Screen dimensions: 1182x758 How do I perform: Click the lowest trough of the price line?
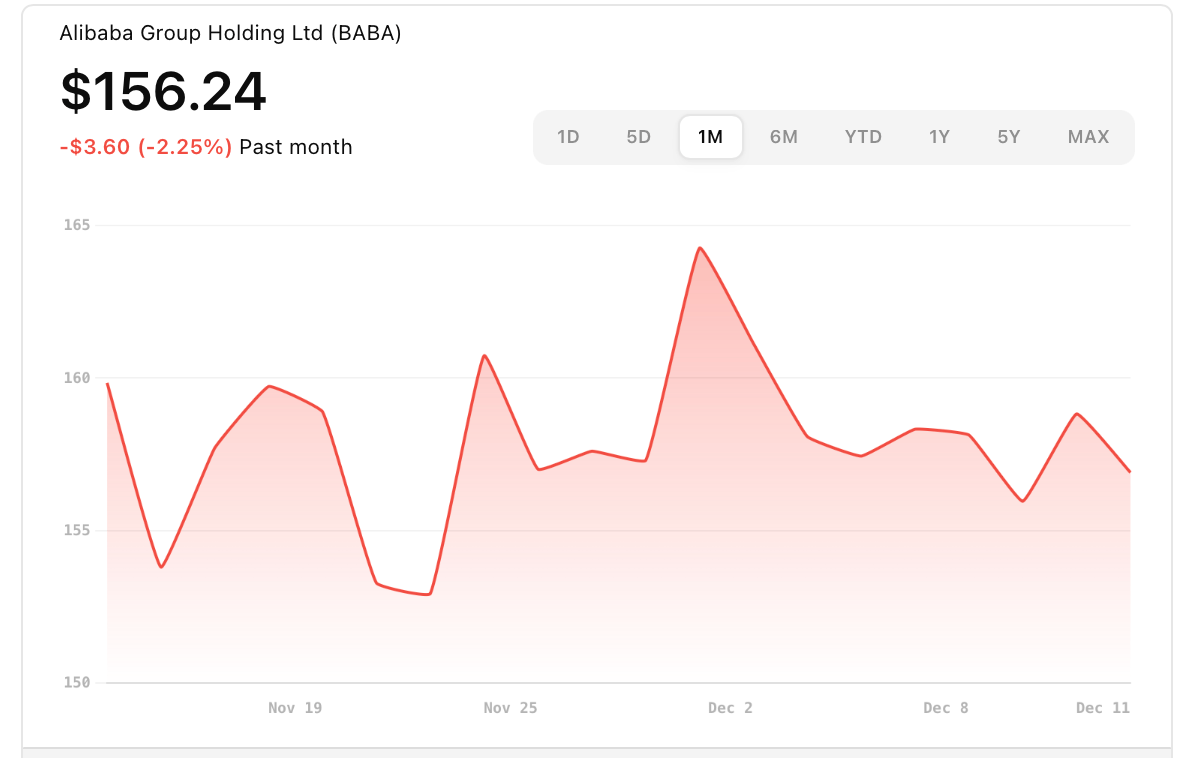[x=429, y=594]
